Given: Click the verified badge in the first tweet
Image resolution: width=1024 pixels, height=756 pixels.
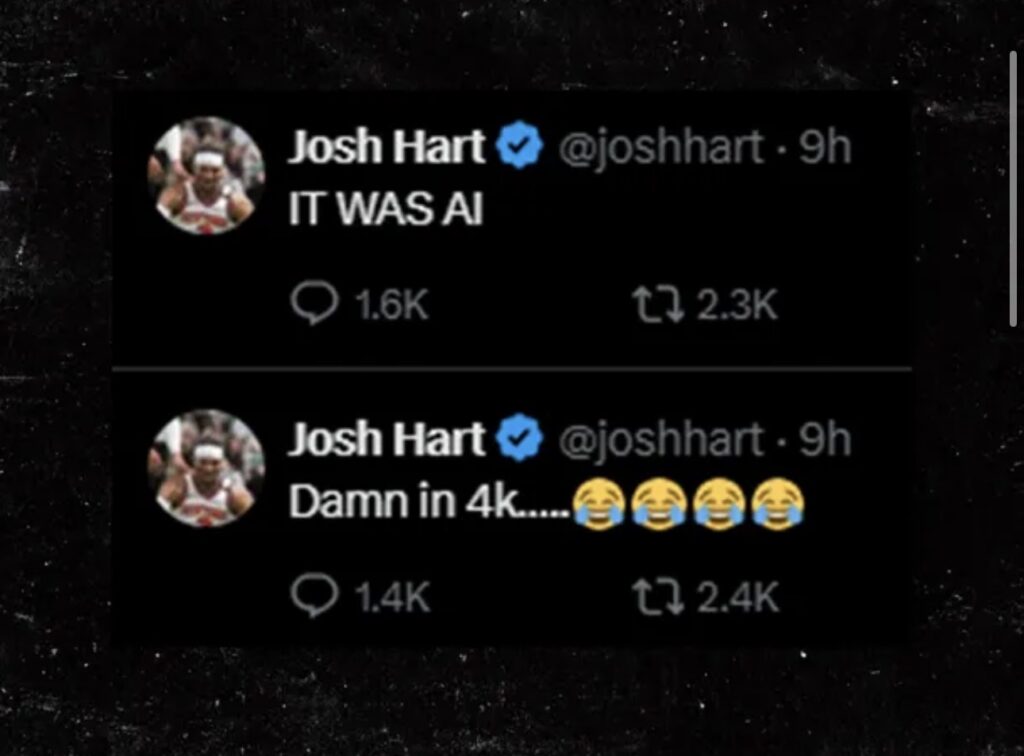Looking at the screenshot, I should click(x=519, y=145).
